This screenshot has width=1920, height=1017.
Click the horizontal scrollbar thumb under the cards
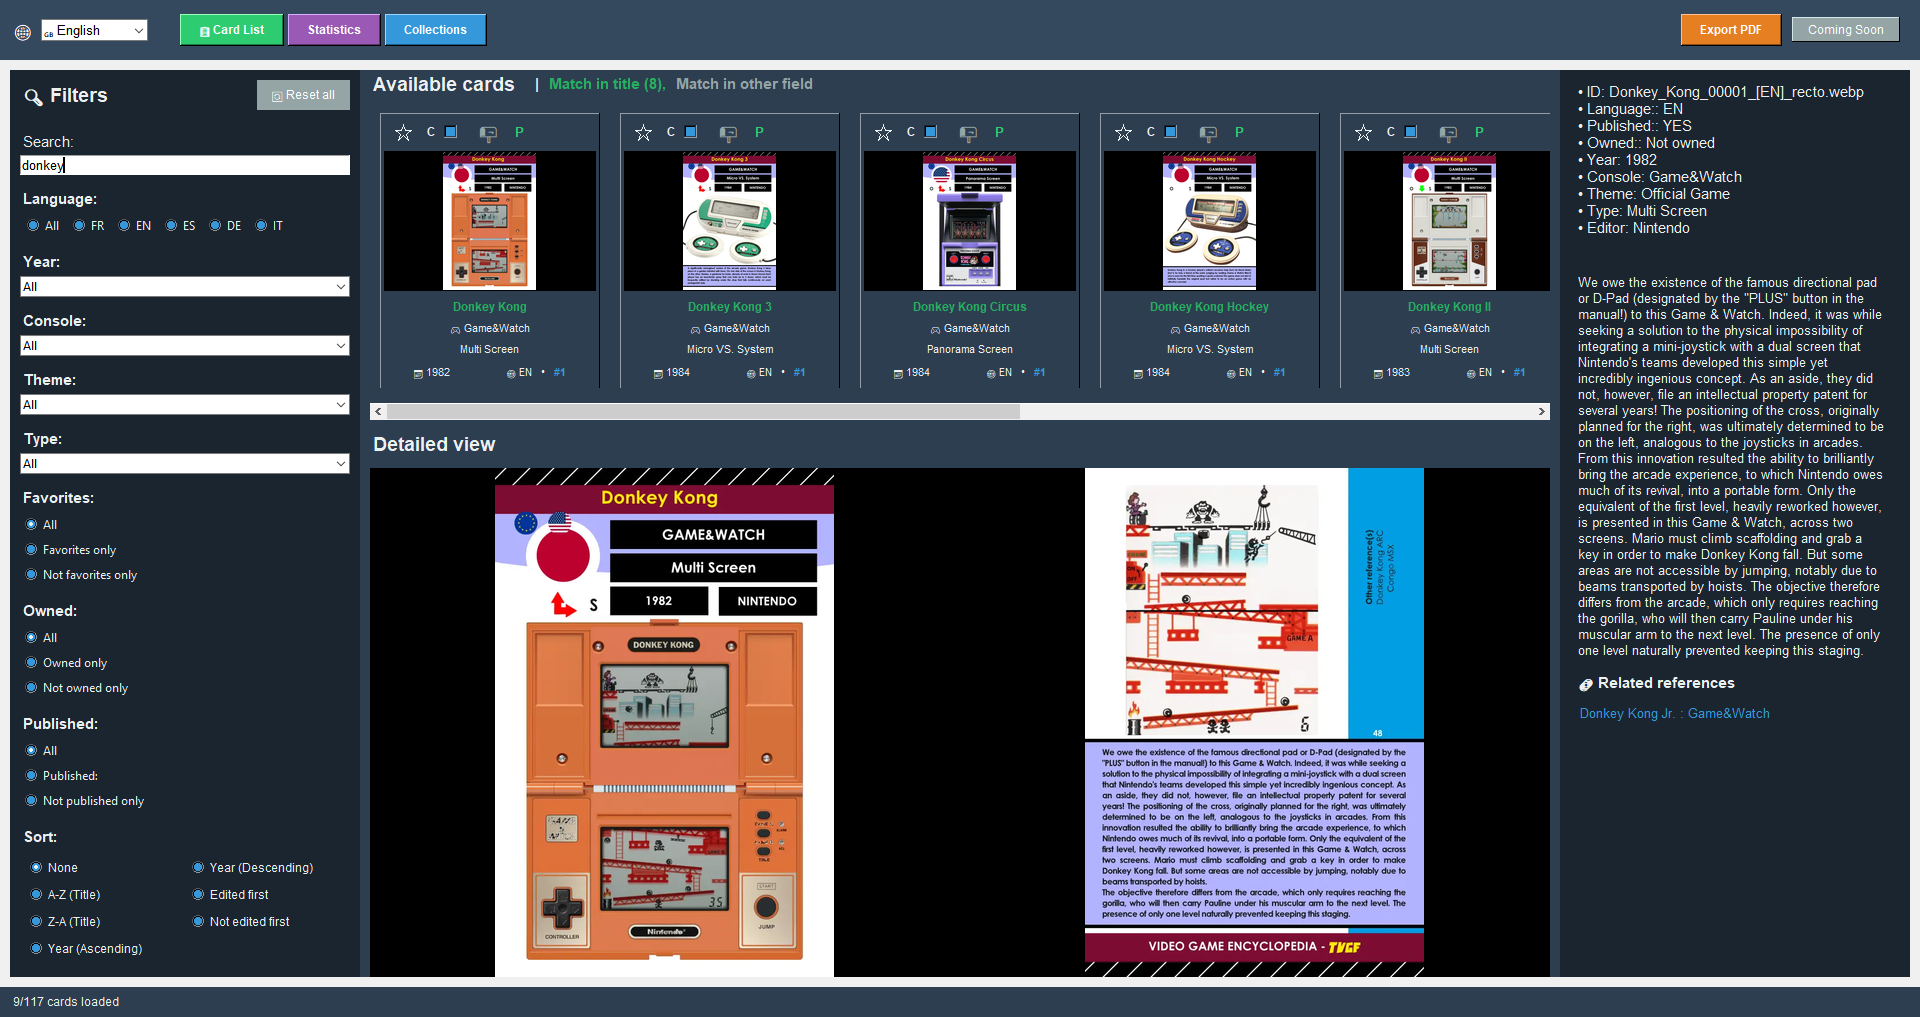[703, 412]
